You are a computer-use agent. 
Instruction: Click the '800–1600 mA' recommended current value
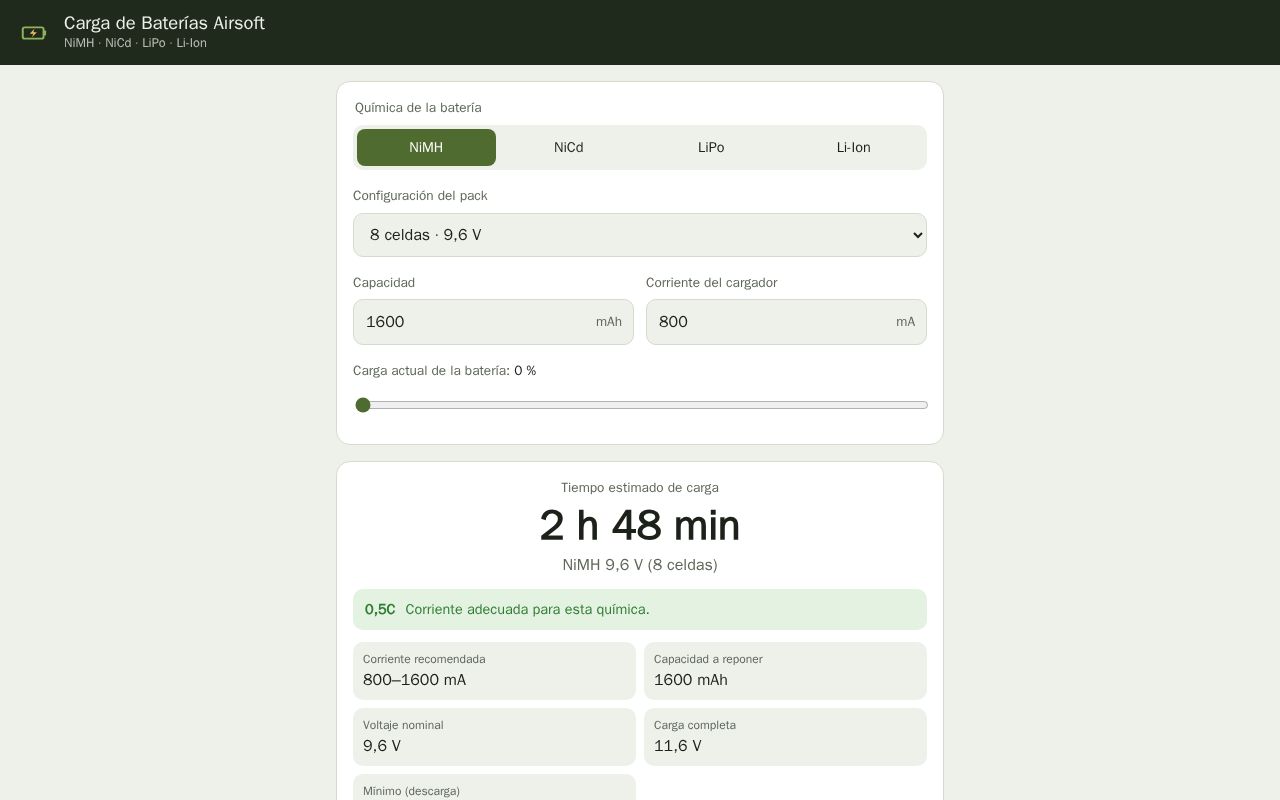(414, 680)
